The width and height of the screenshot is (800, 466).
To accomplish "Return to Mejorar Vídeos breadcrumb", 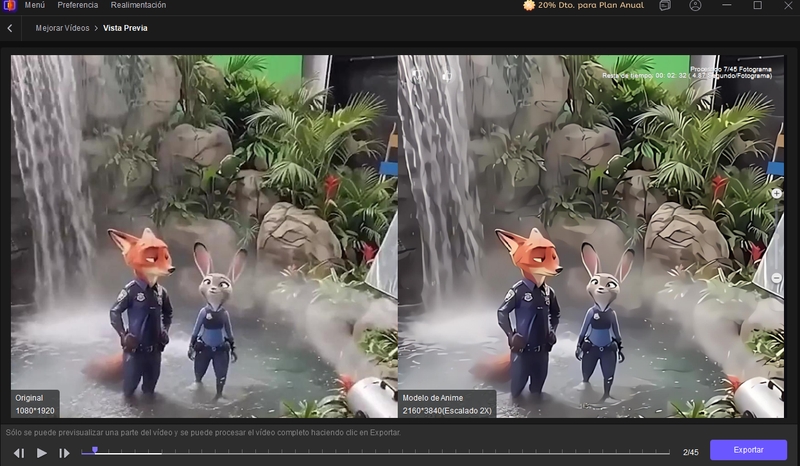I will 62,28.
